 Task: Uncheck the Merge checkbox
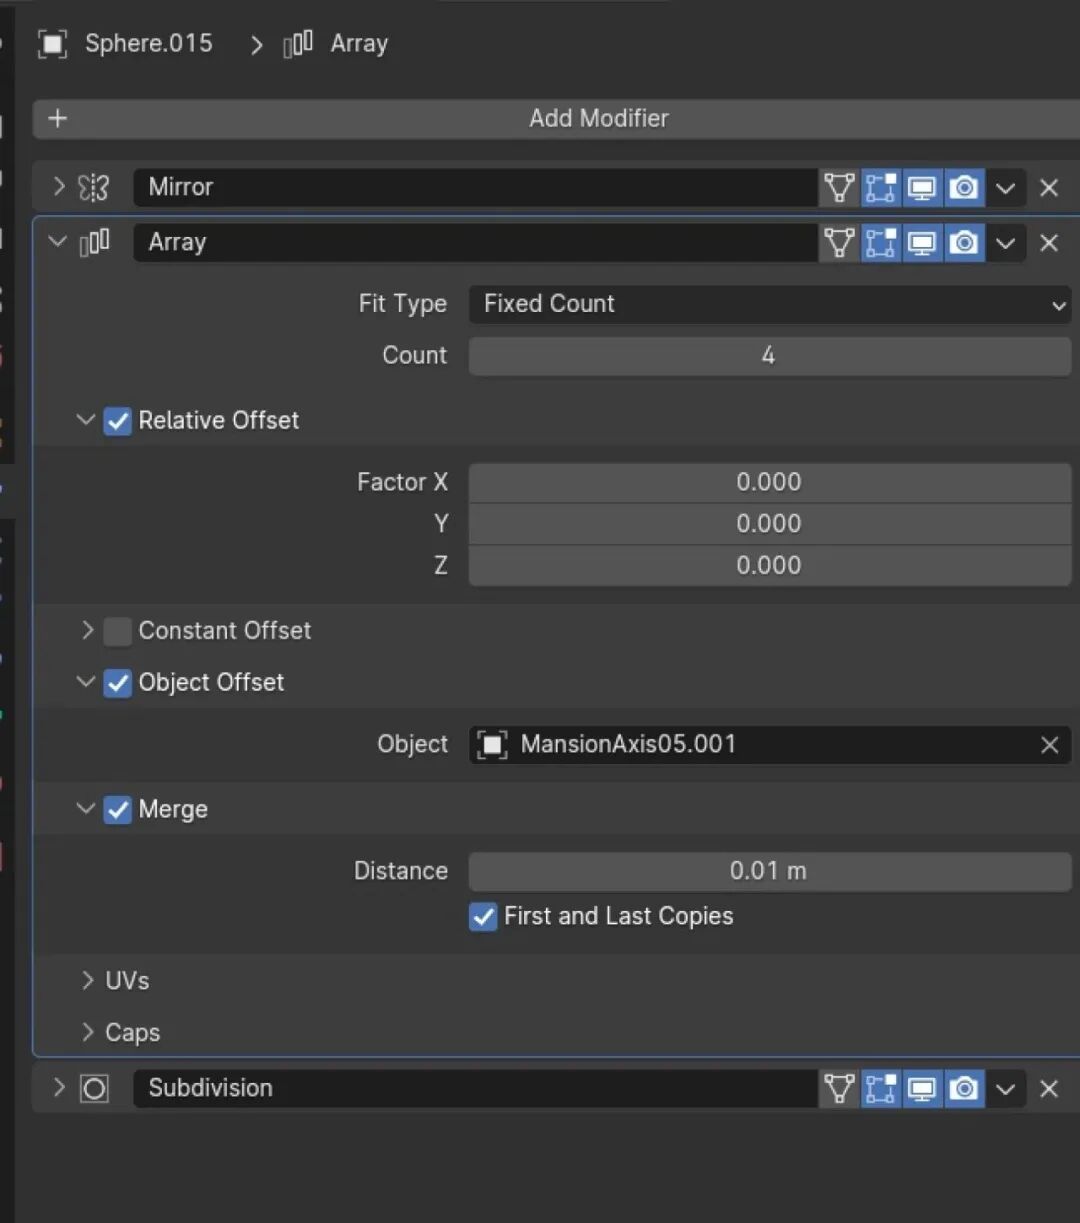(118, 810)
